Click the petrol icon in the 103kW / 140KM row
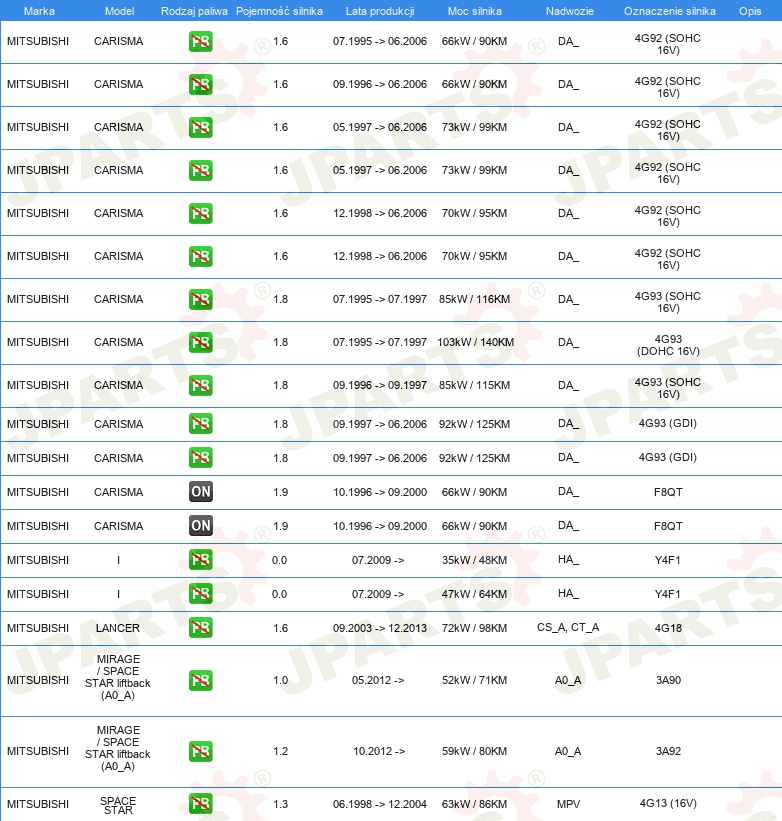 click(x=200, y=342)
